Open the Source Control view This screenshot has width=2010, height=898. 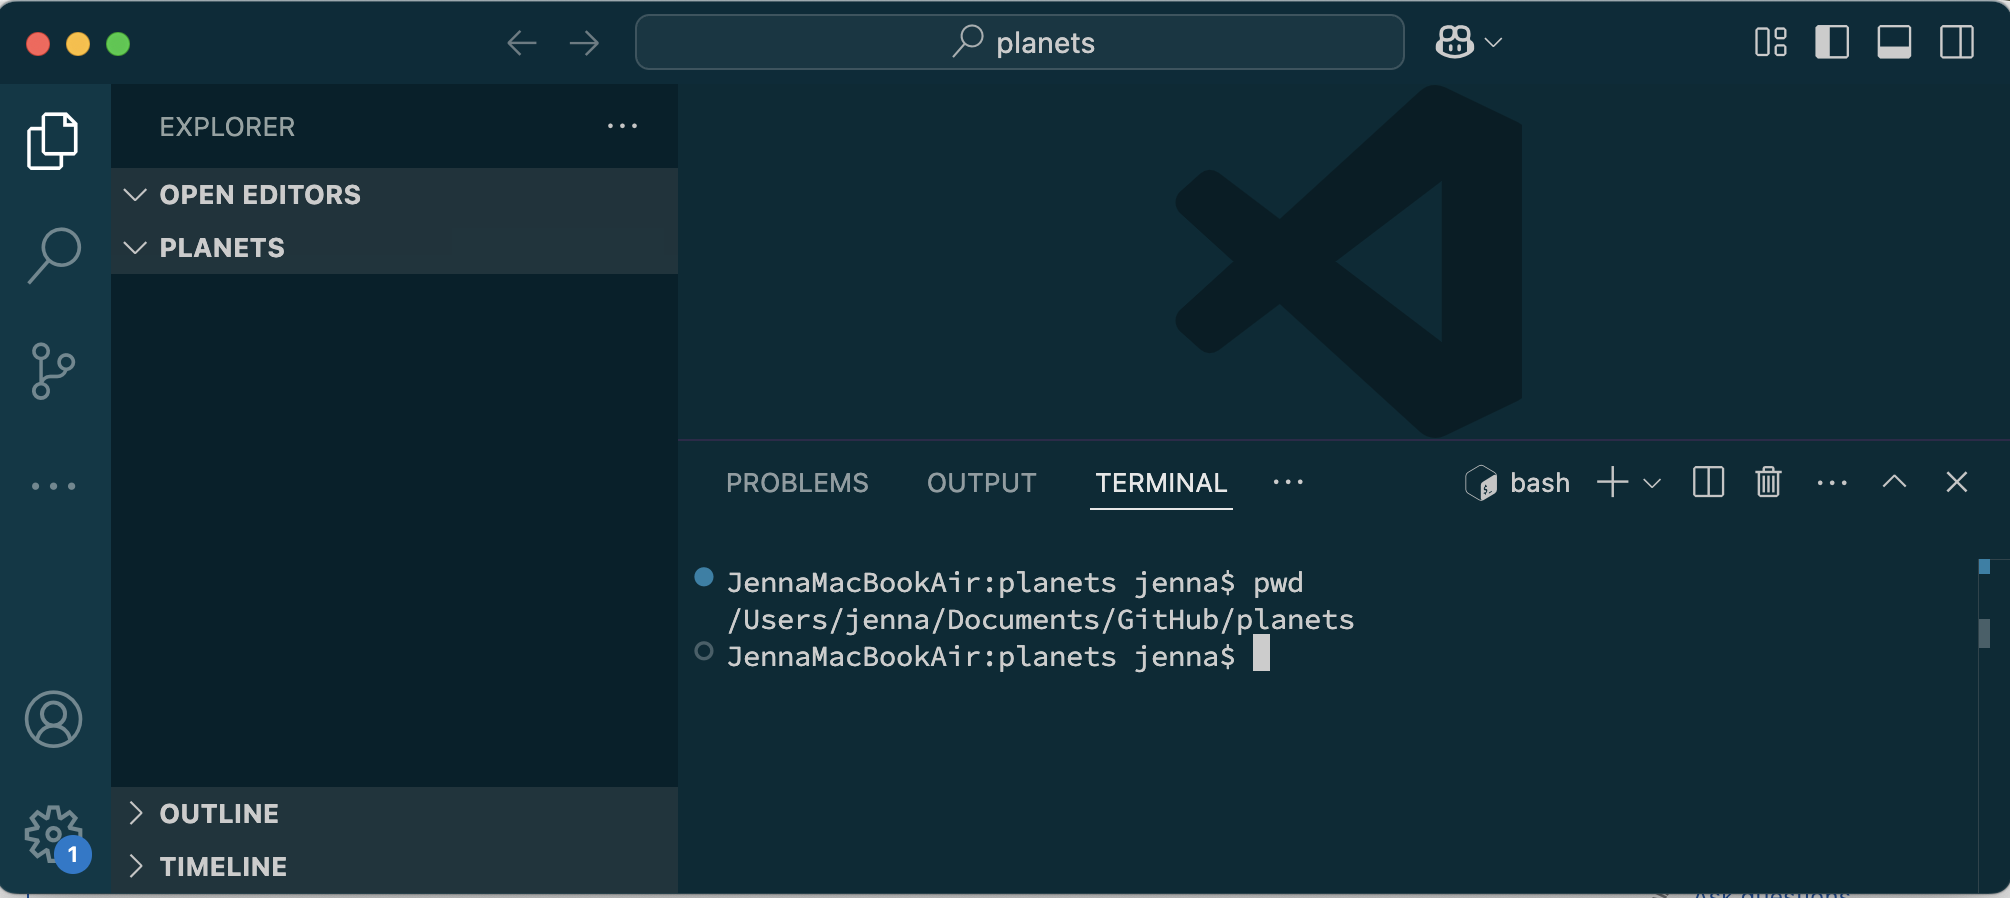53,371
